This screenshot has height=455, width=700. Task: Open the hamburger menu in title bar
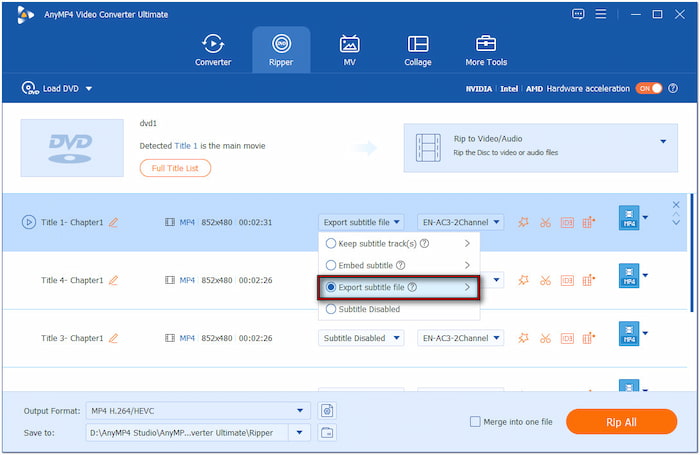601,14
